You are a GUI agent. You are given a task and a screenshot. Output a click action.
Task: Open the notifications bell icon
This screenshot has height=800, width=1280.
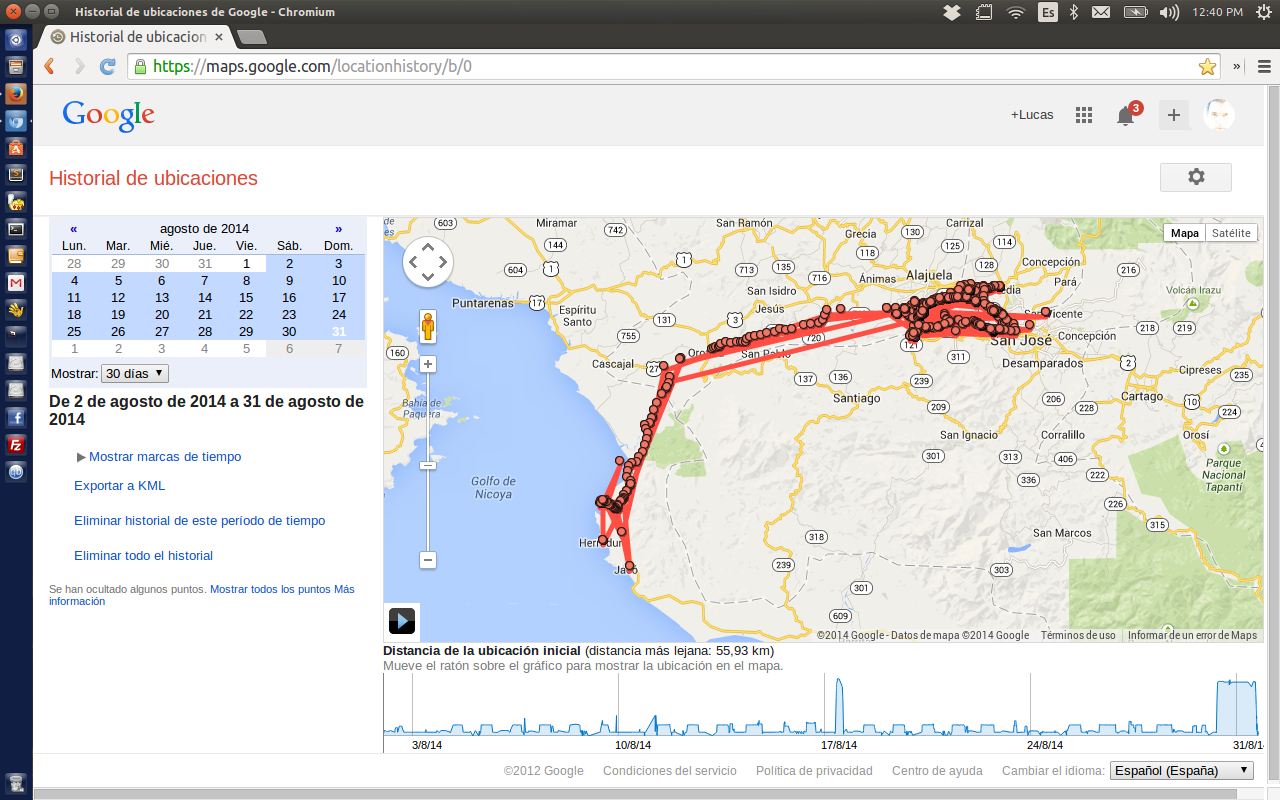tap(1126, 115)
